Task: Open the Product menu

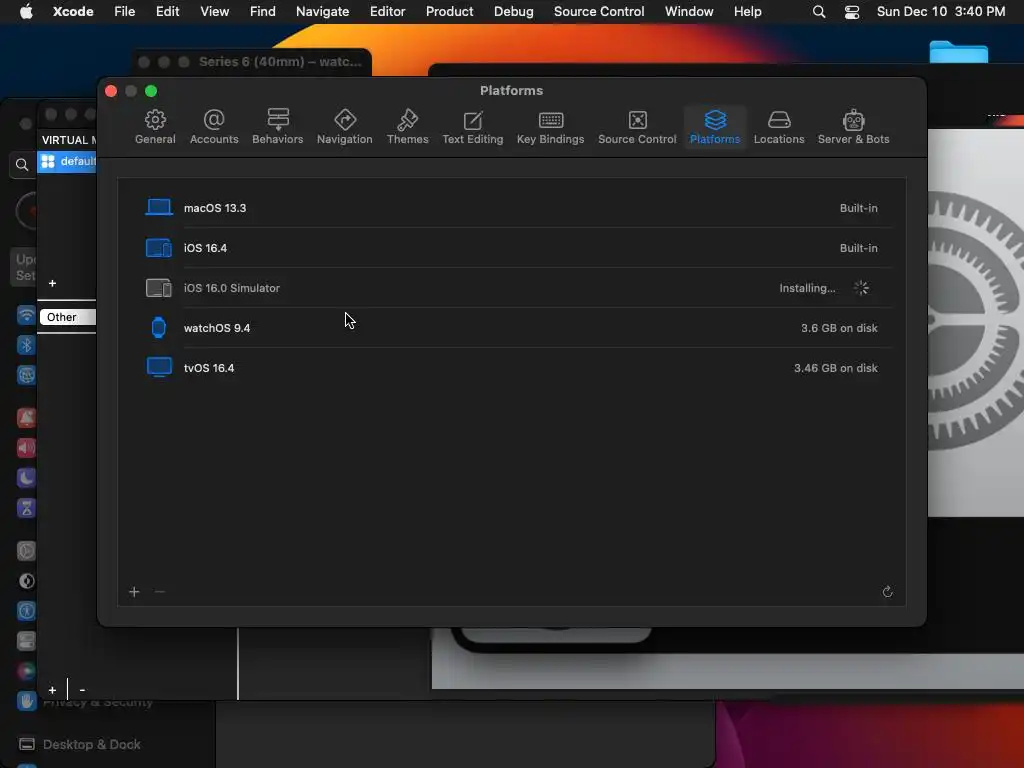Action: [x=449, y=12]
